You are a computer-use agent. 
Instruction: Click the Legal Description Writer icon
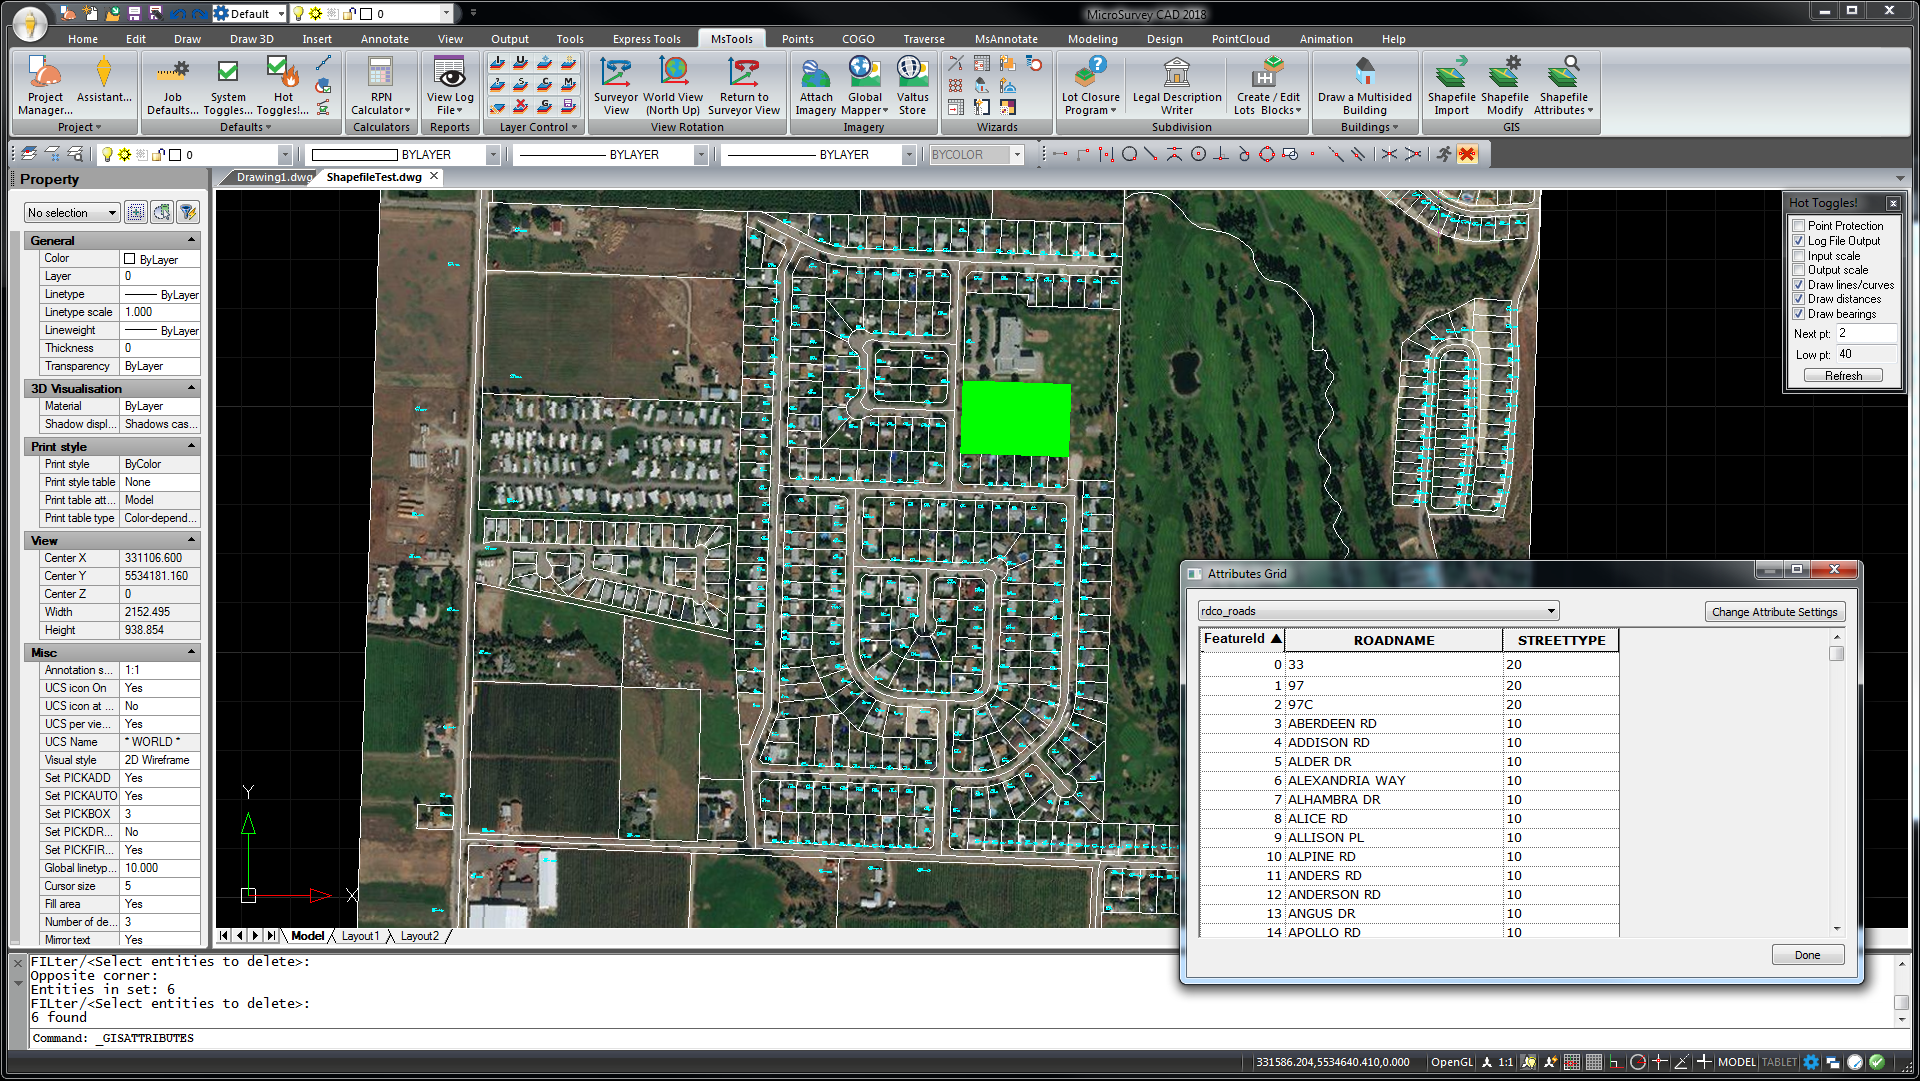click(x=1176, y=85)
